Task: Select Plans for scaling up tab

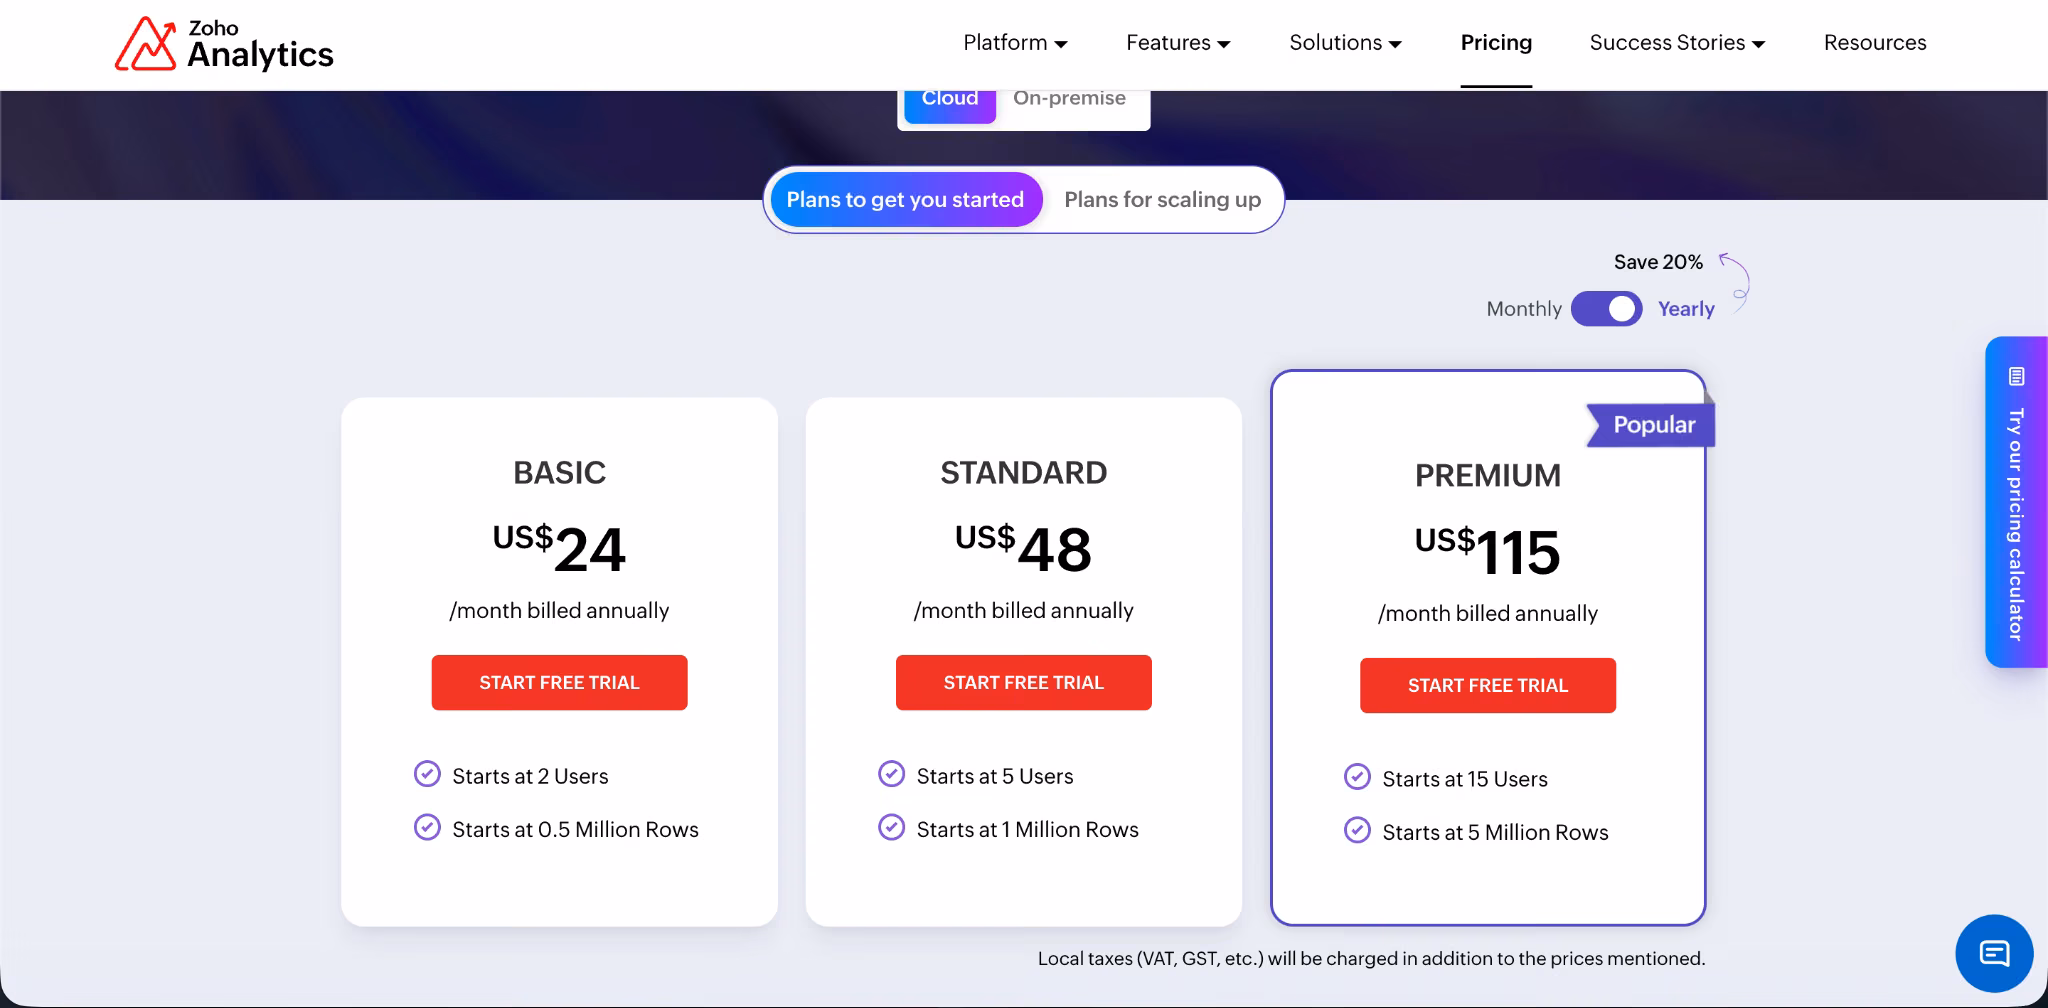Action: tap(1162, 200)
